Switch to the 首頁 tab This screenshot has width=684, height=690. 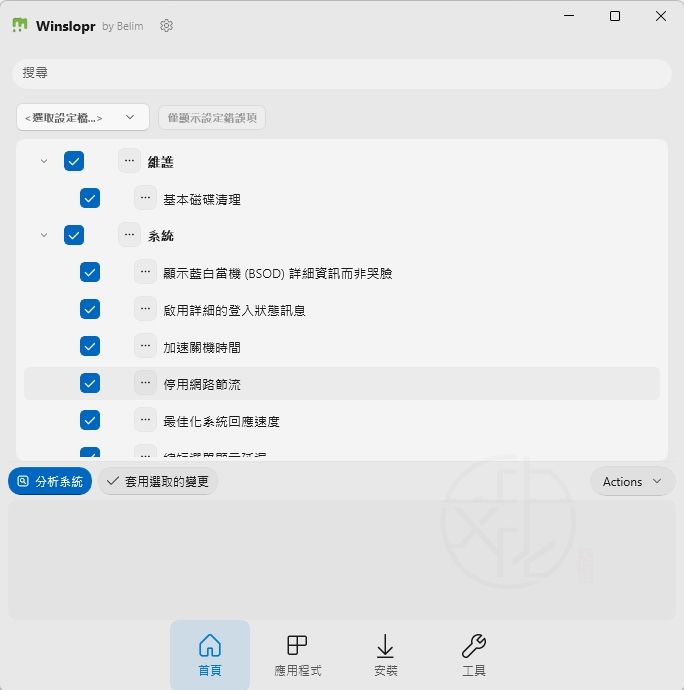pyautogui.click(x=210, y=655)
